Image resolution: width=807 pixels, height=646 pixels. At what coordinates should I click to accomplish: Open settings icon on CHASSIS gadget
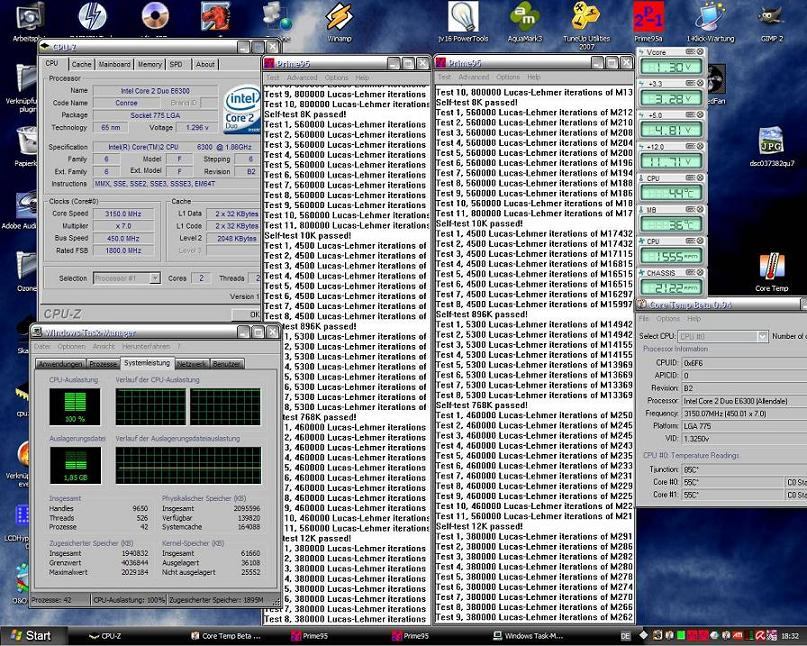(x=691, y=272)
